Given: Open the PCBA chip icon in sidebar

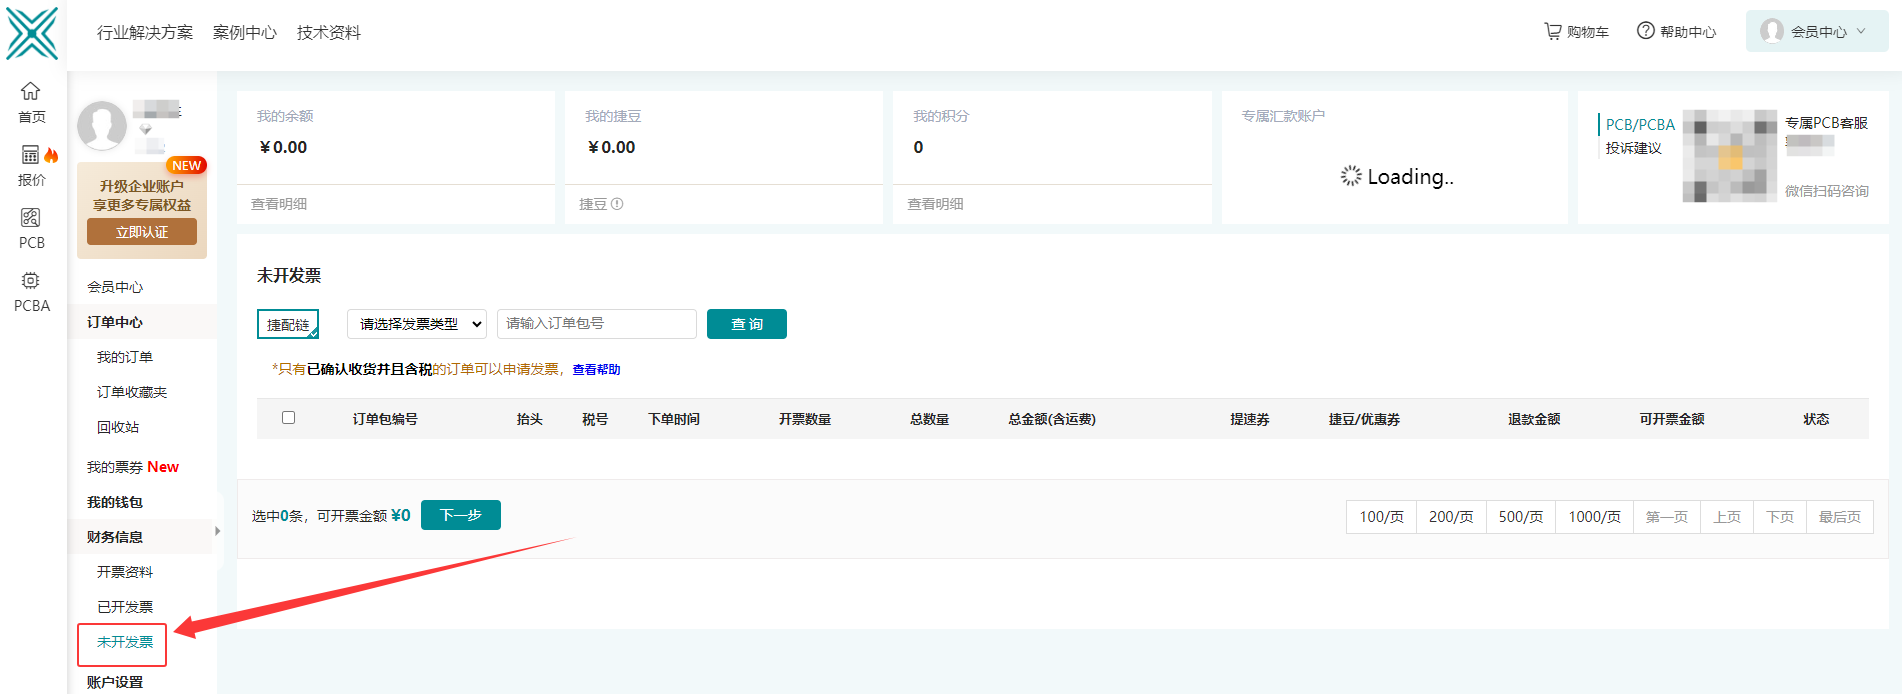Looking at the screenshot, I should (31, 281).
